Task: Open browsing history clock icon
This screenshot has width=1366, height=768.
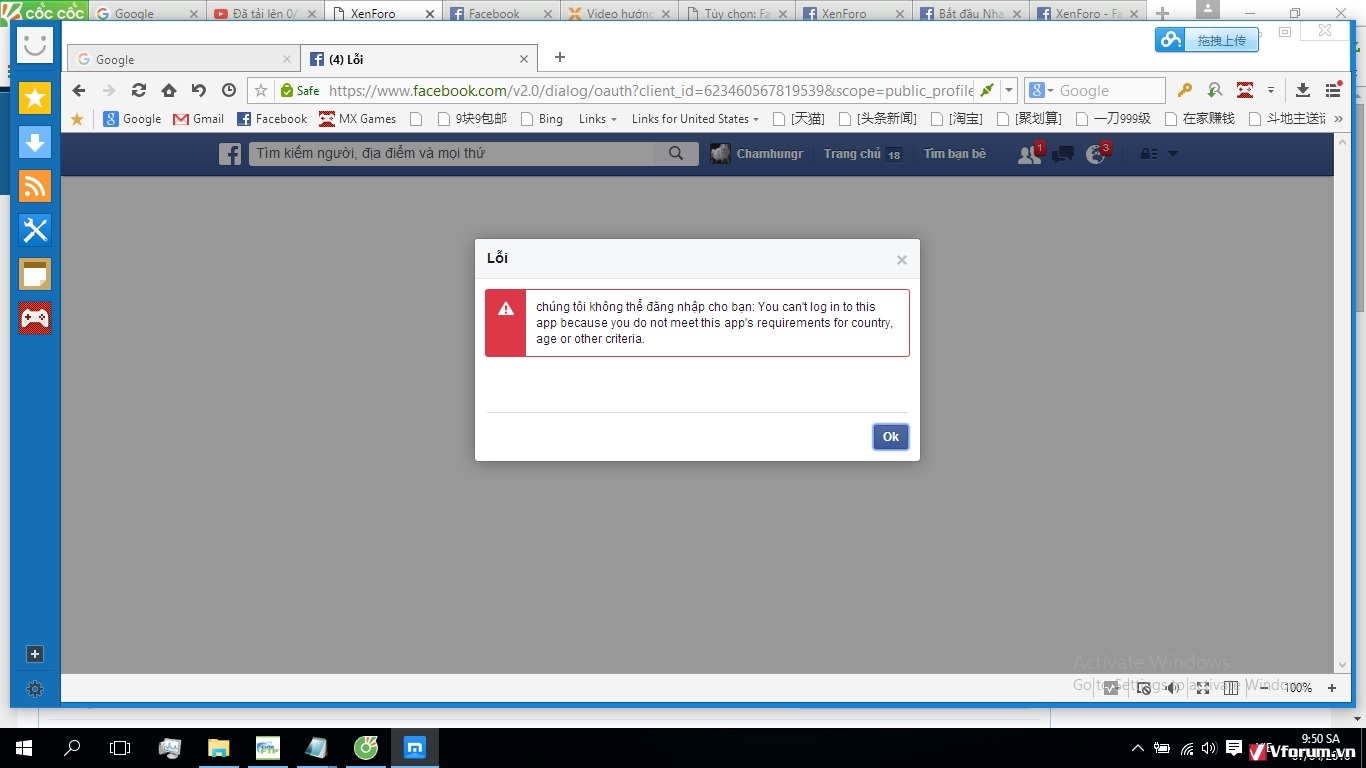Action: (x=229, y=90)
